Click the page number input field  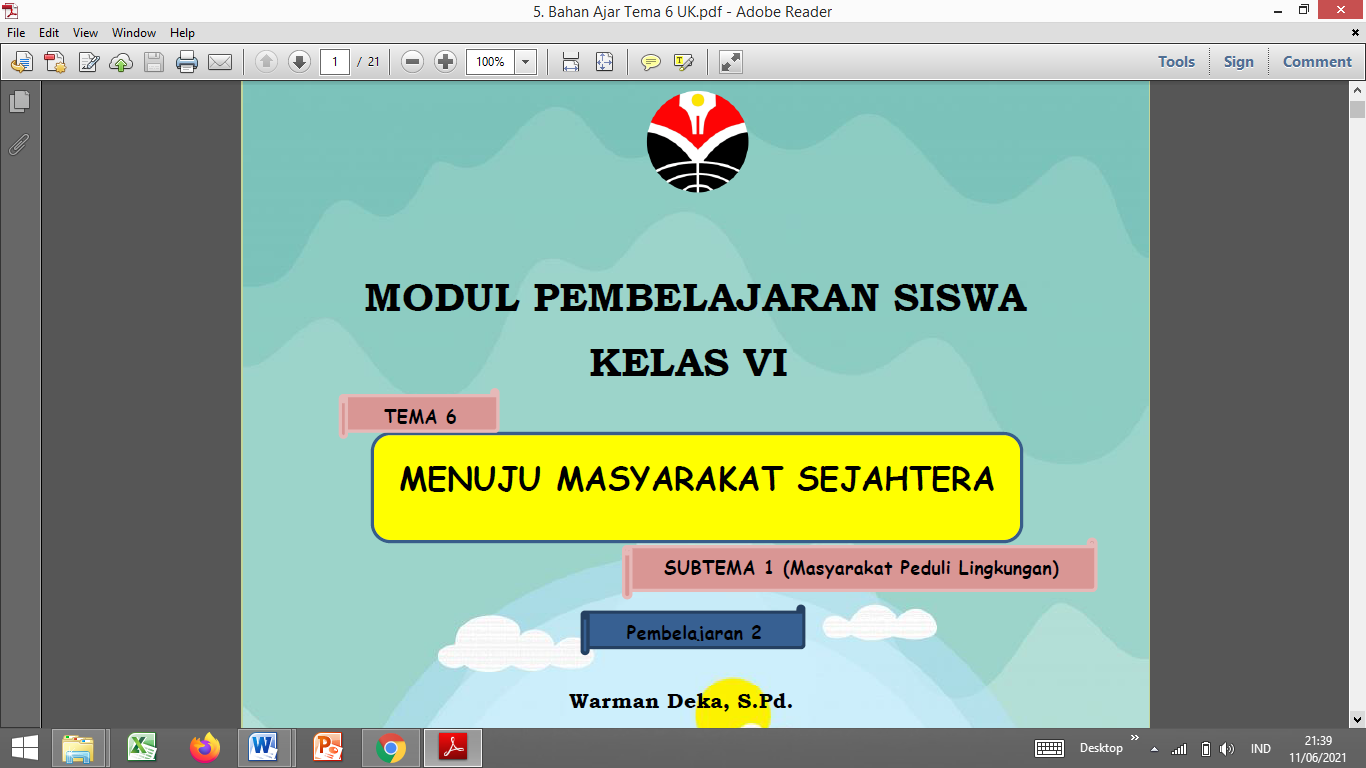[335, 62]
